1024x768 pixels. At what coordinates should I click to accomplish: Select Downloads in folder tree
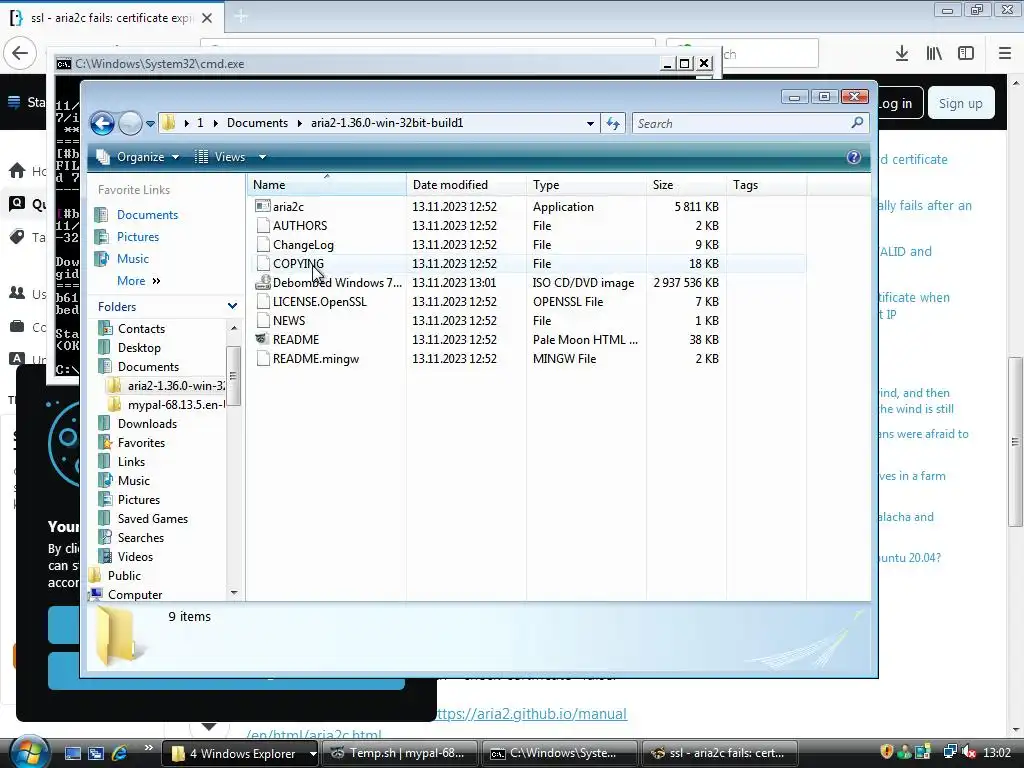[x=147, y=423]
